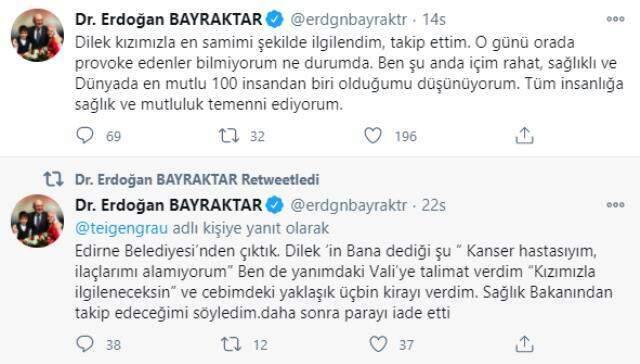Click the 22s timestamp of second tweet
Image resolution: width=640 pixels, height=364 pixels.
[433, 205]
